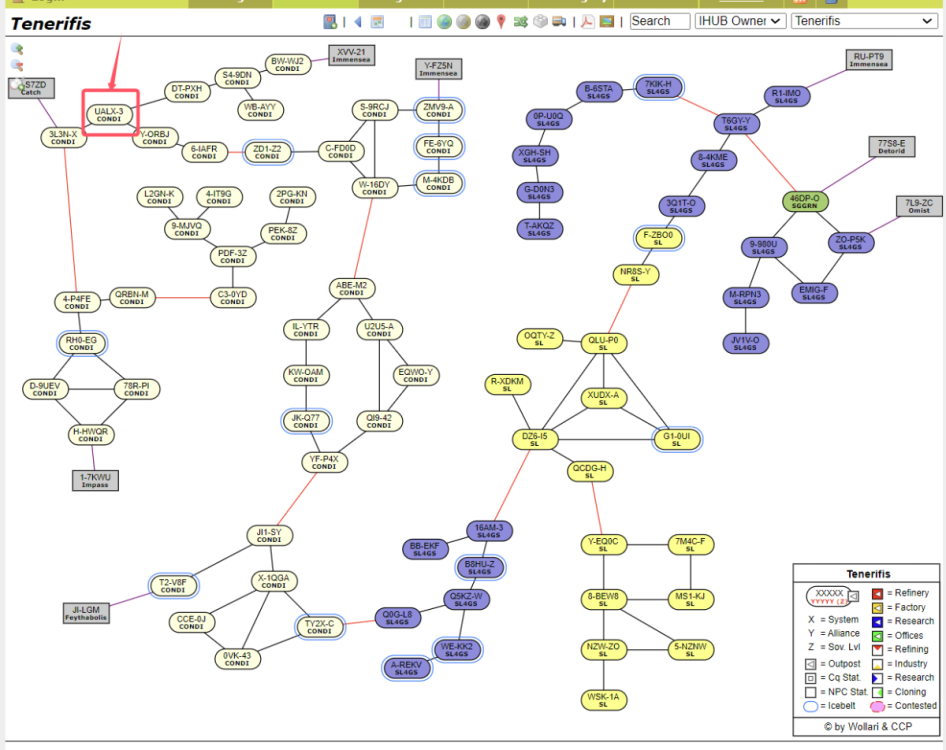The height and width of the screenshot is (750, 946).
Task: Click the red map pin icon
Action: (501, 21)
